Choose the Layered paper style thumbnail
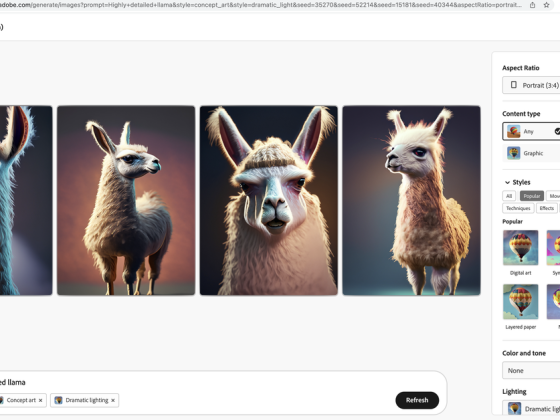 point(520,302)
